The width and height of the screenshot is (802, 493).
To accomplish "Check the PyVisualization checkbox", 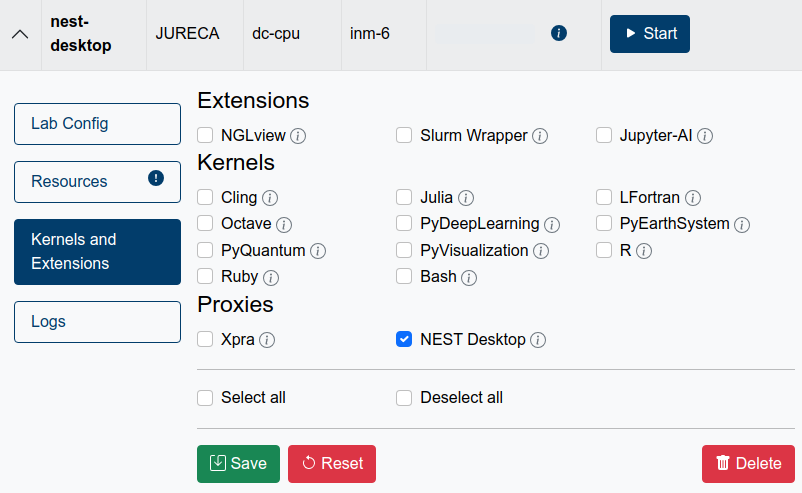I will 404,250.
